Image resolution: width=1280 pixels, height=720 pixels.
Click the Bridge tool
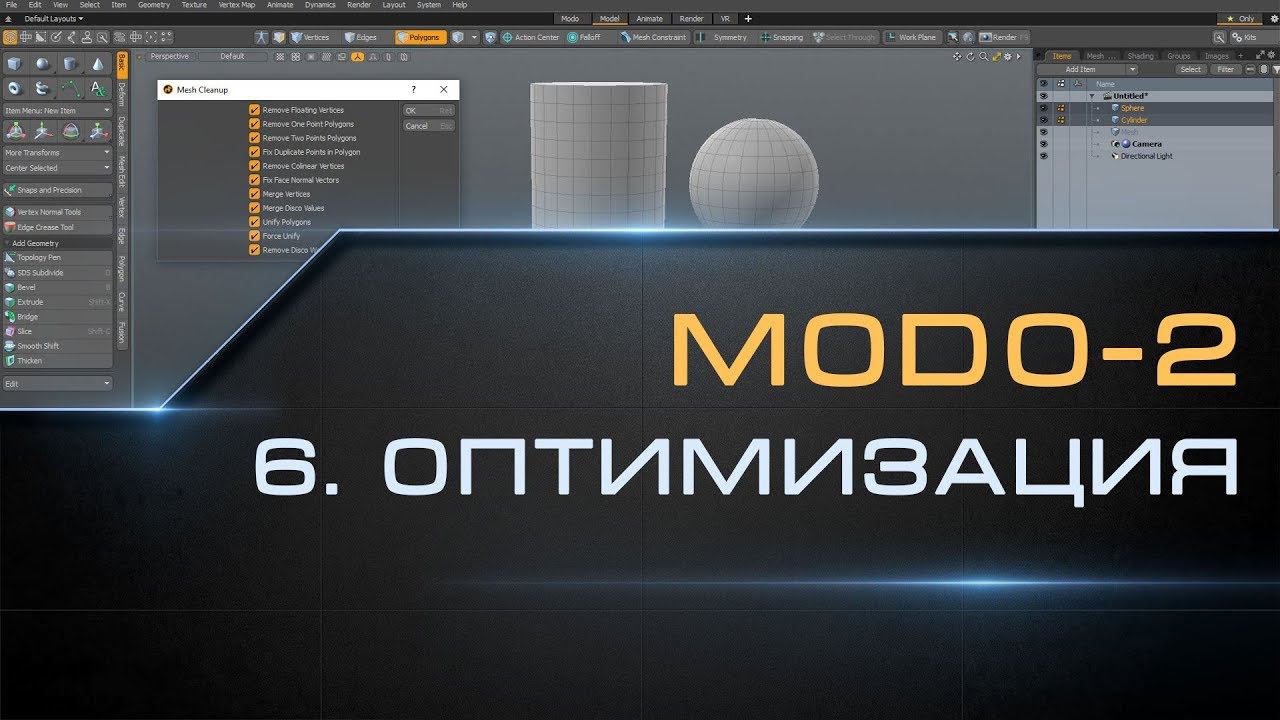[58, 317]
